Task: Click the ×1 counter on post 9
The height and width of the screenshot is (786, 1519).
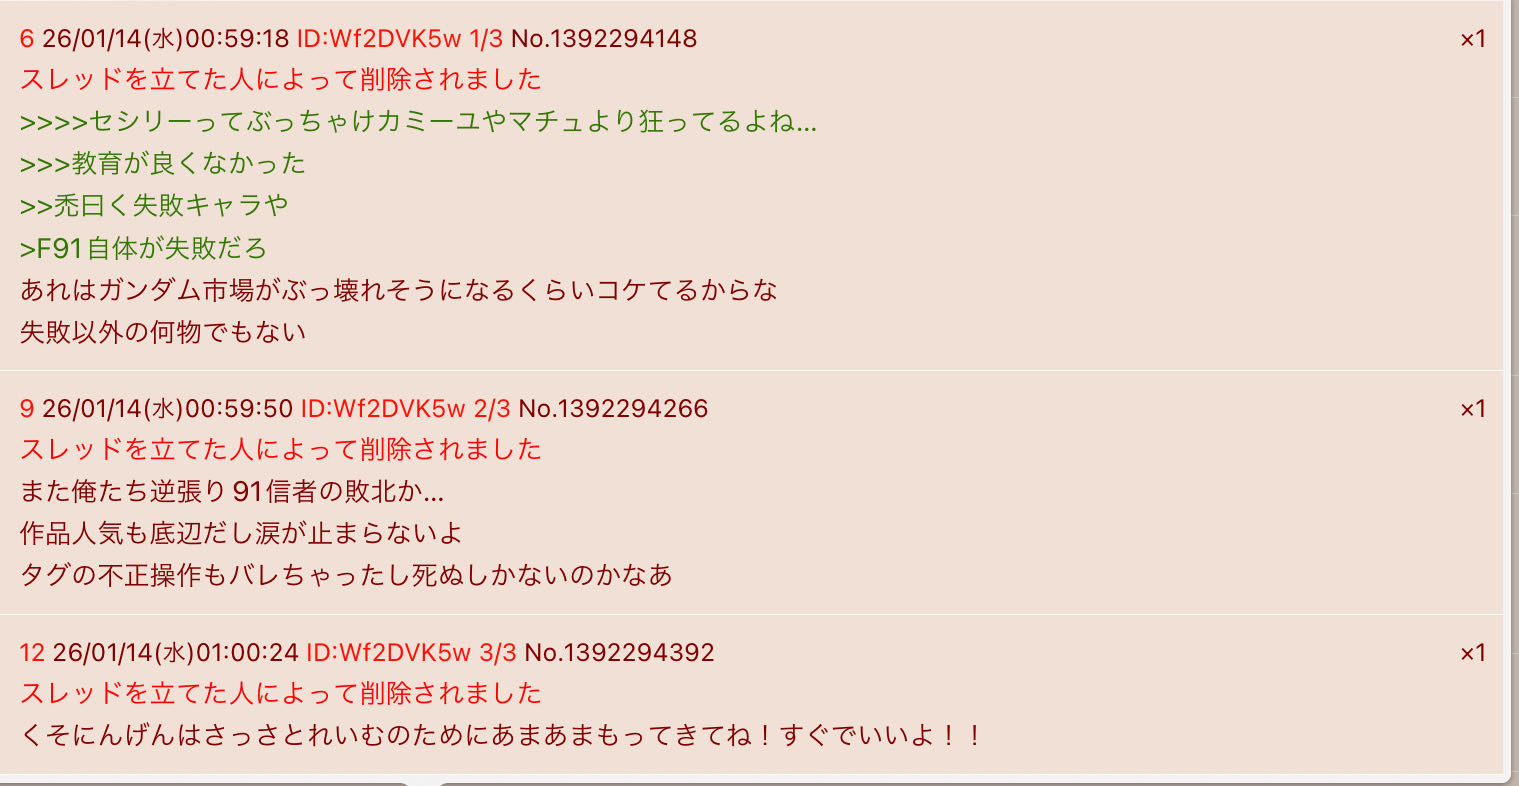Action: [x=1473, y=409]
